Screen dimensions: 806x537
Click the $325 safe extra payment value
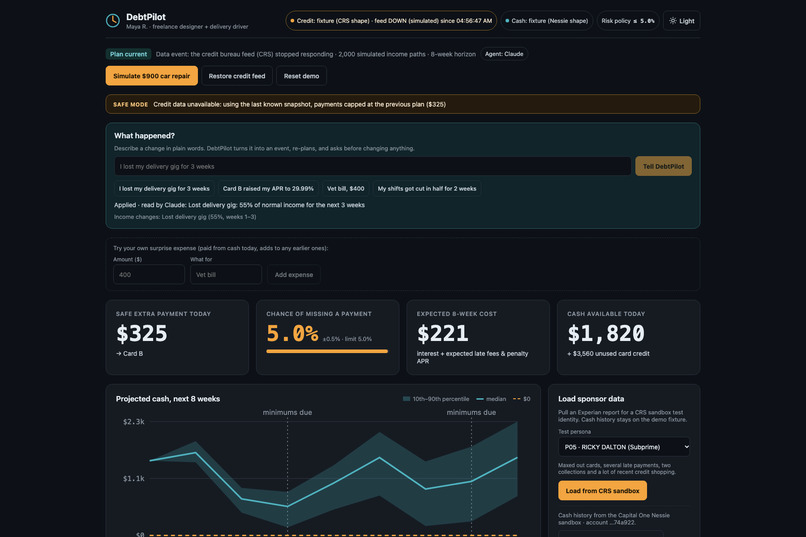(x=142, y=334)
